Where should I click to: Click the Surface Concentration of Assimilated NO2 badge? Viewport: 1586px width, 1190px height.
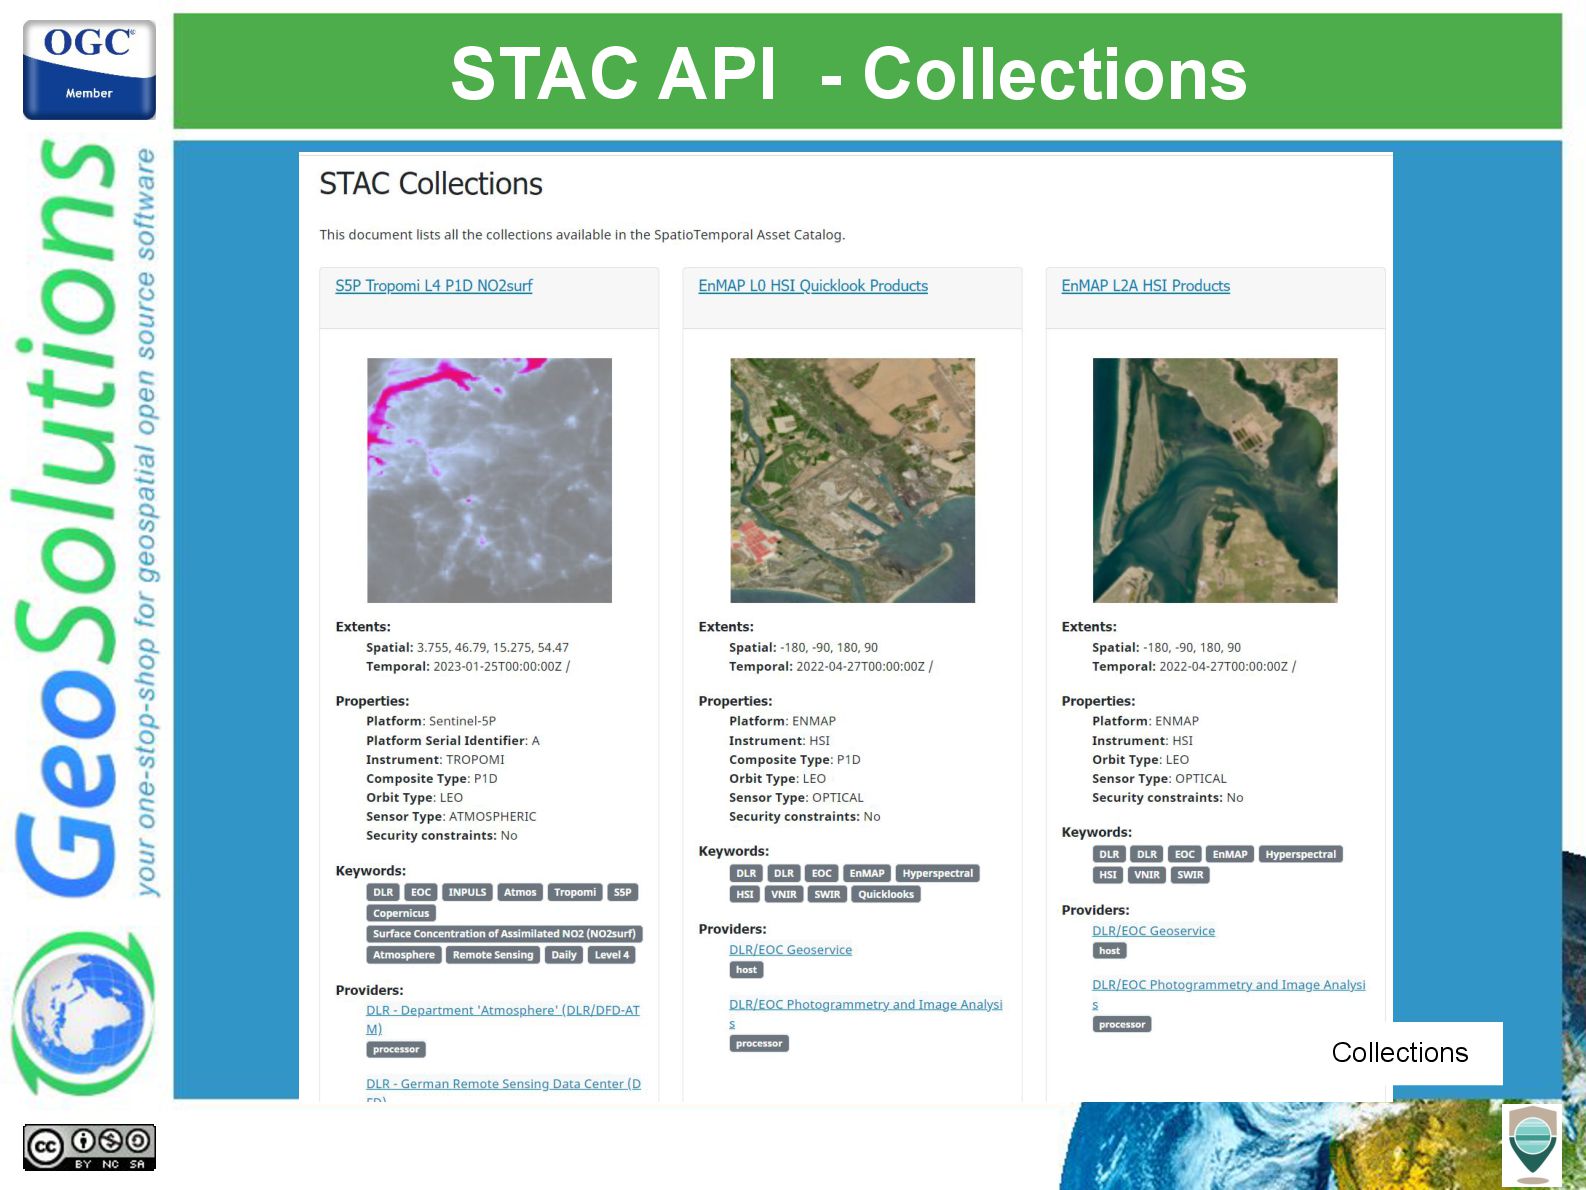tap(504, 934)
